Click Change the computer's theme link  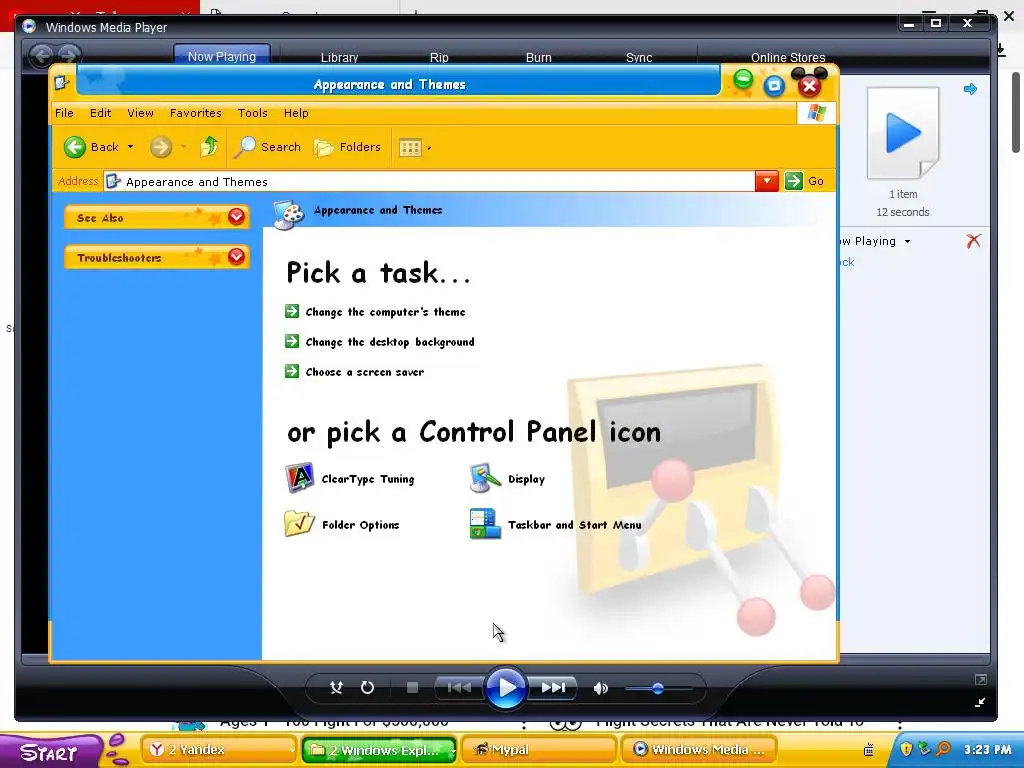point(385,312)
